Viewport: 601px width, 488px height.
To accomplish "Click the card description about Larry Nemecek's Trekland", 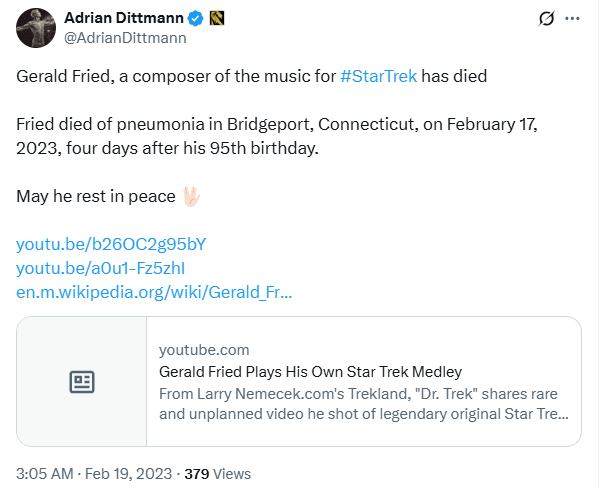I will 364,403.
